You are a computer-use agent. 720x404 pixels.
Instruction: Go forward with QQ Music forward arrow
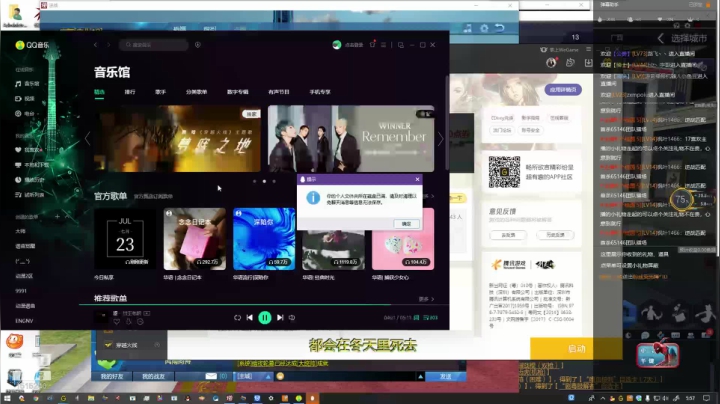pyautogui.click(x=109, y=45)
